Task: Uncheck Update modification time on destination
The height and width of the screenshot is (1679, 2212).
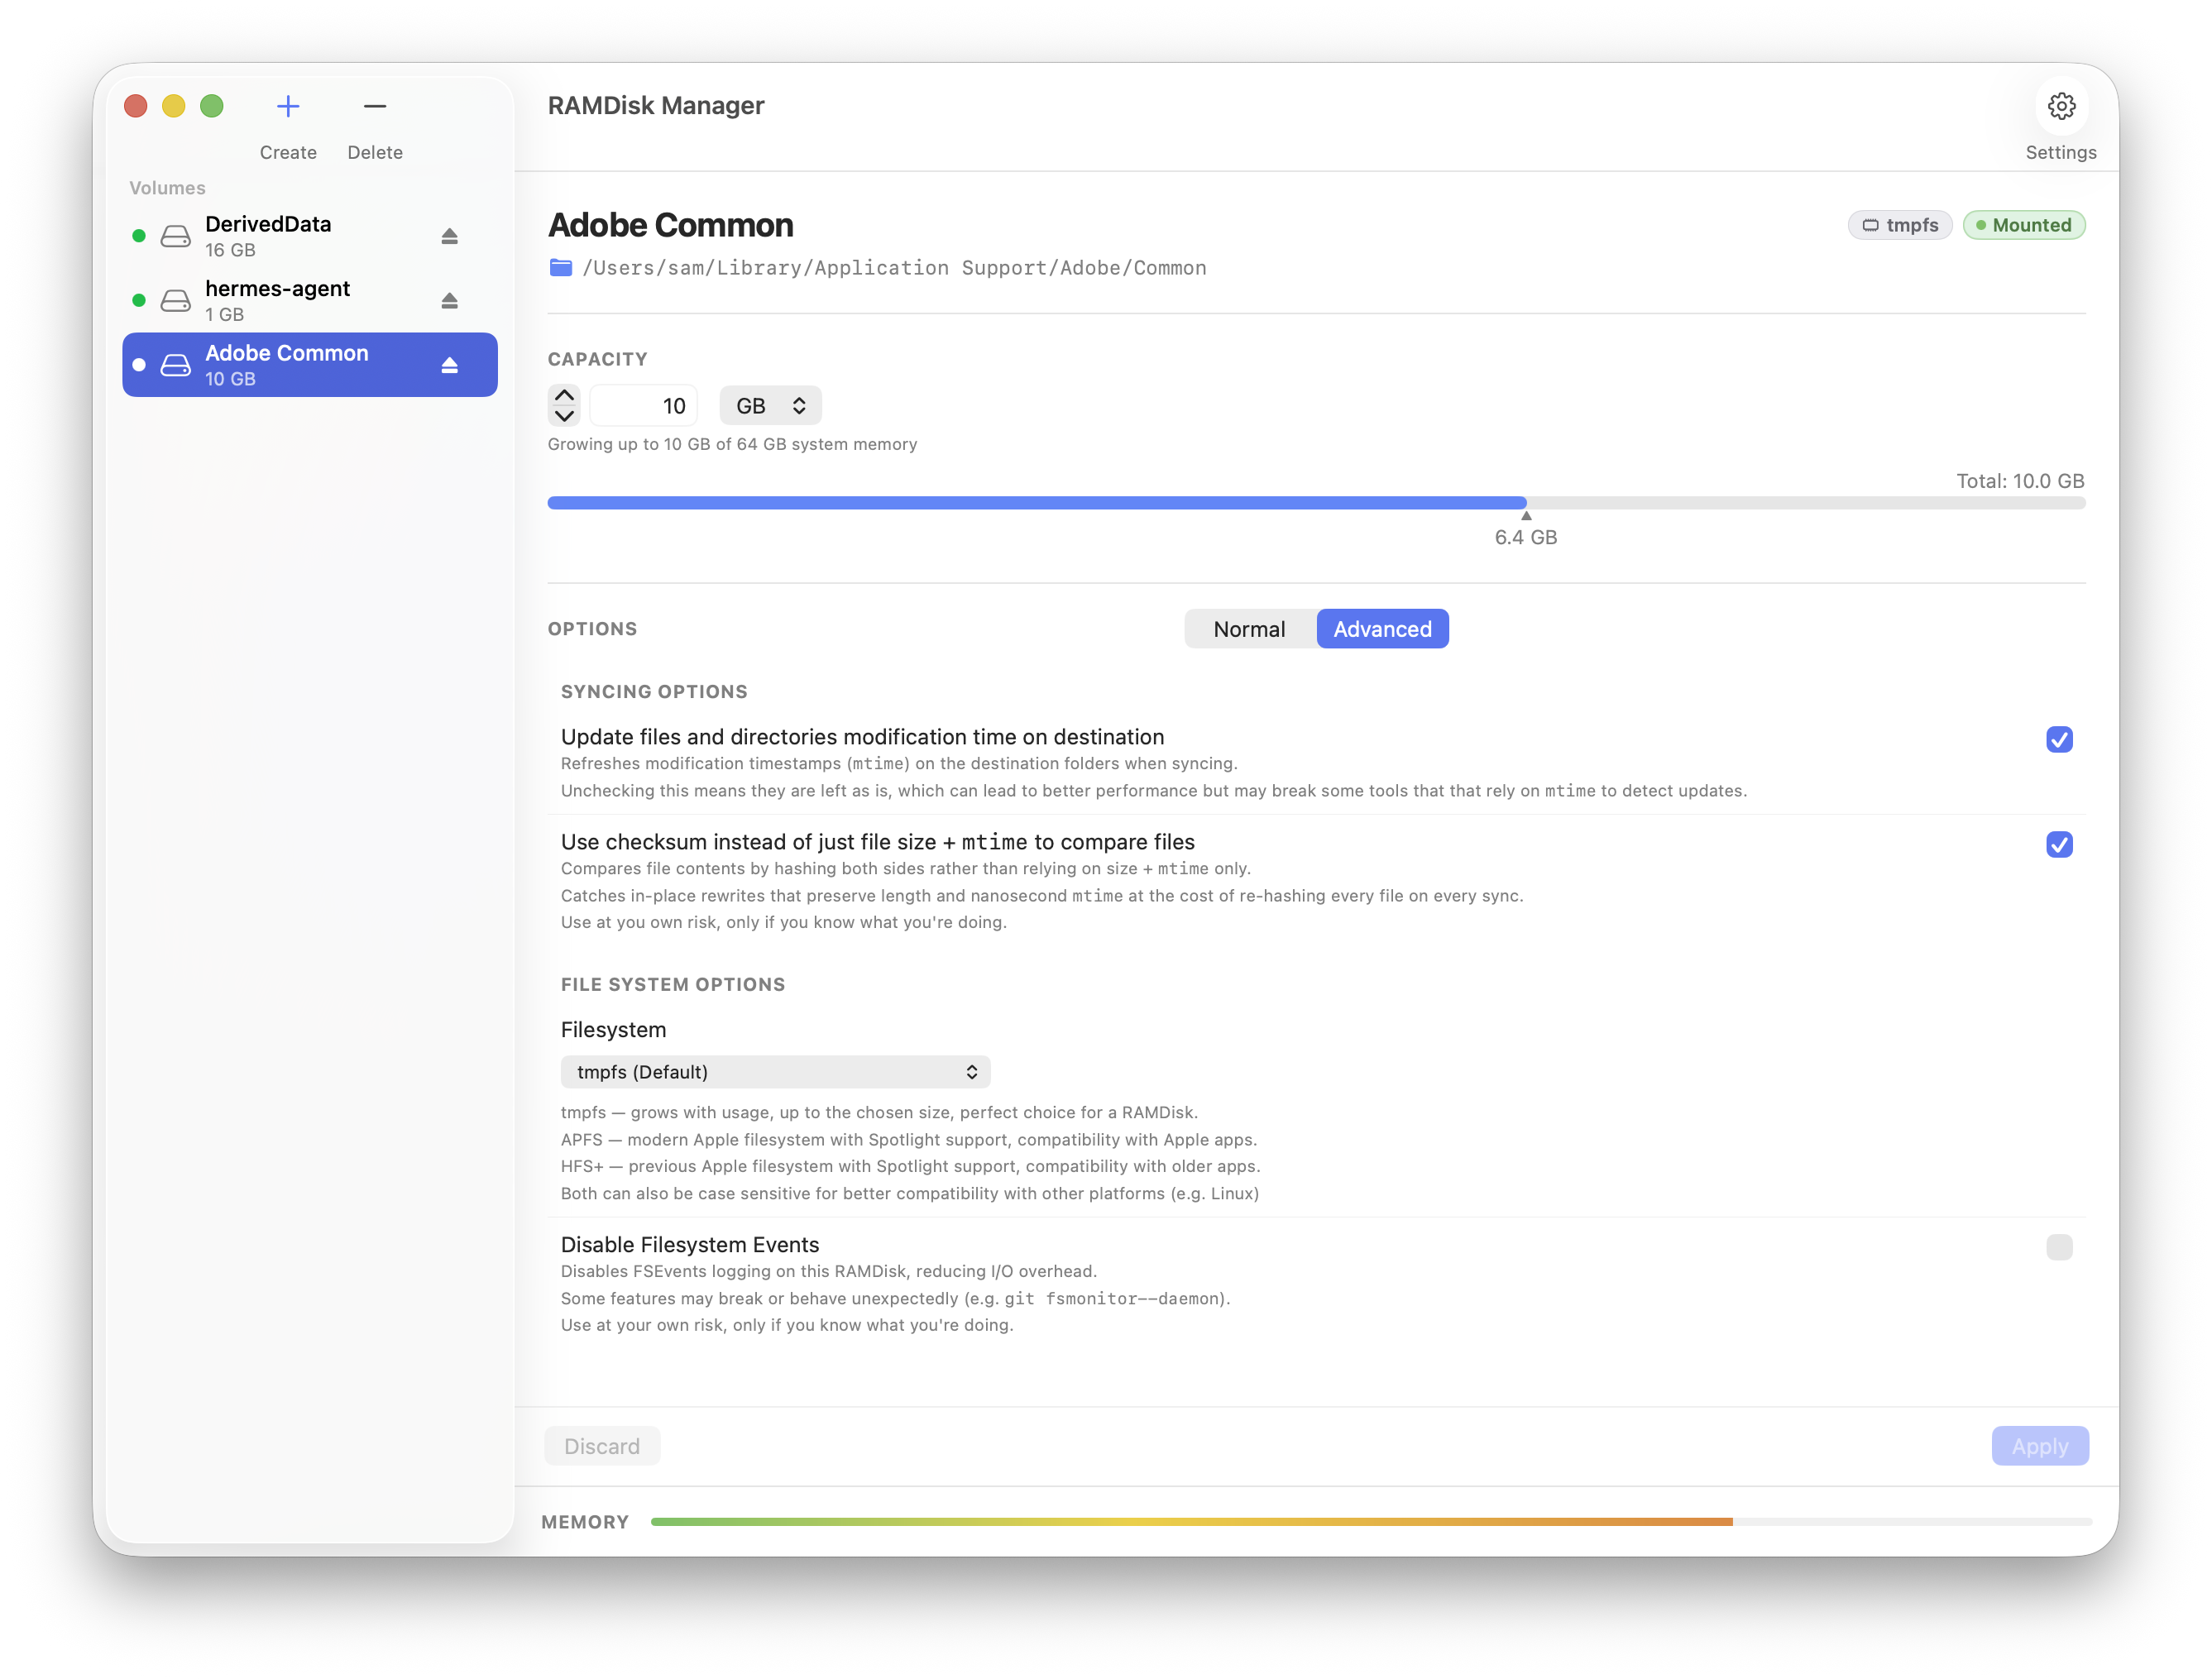Action: (2059, 739)
